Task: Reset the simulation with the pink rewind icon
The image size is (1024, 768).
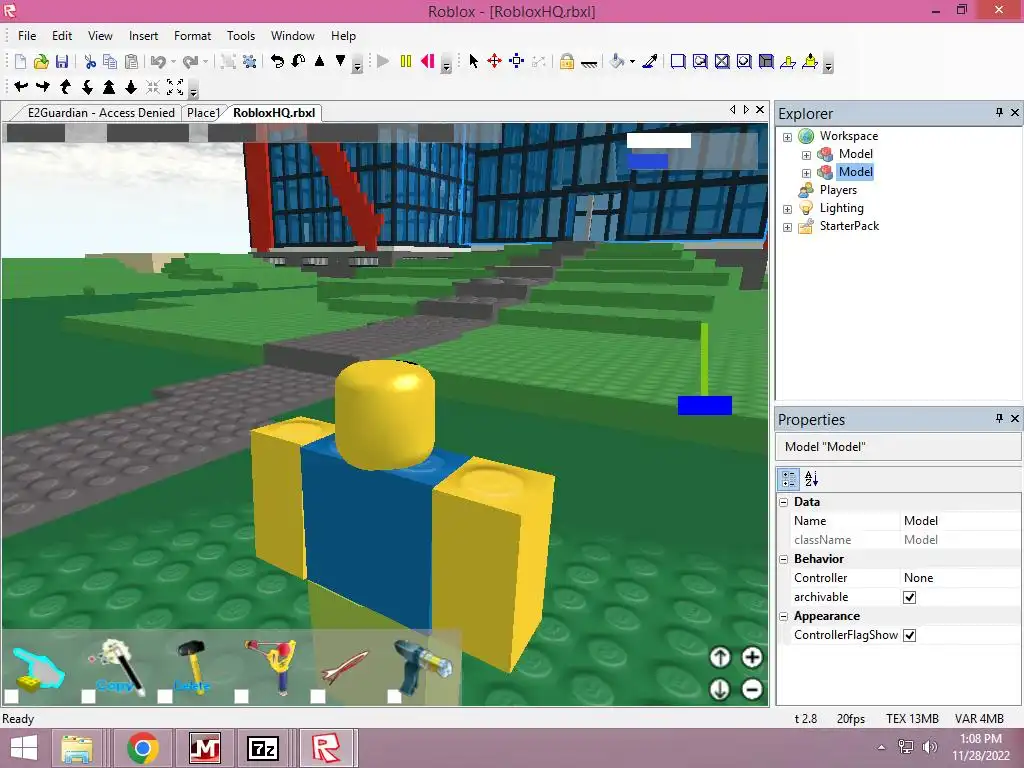Action: [428, 61]
